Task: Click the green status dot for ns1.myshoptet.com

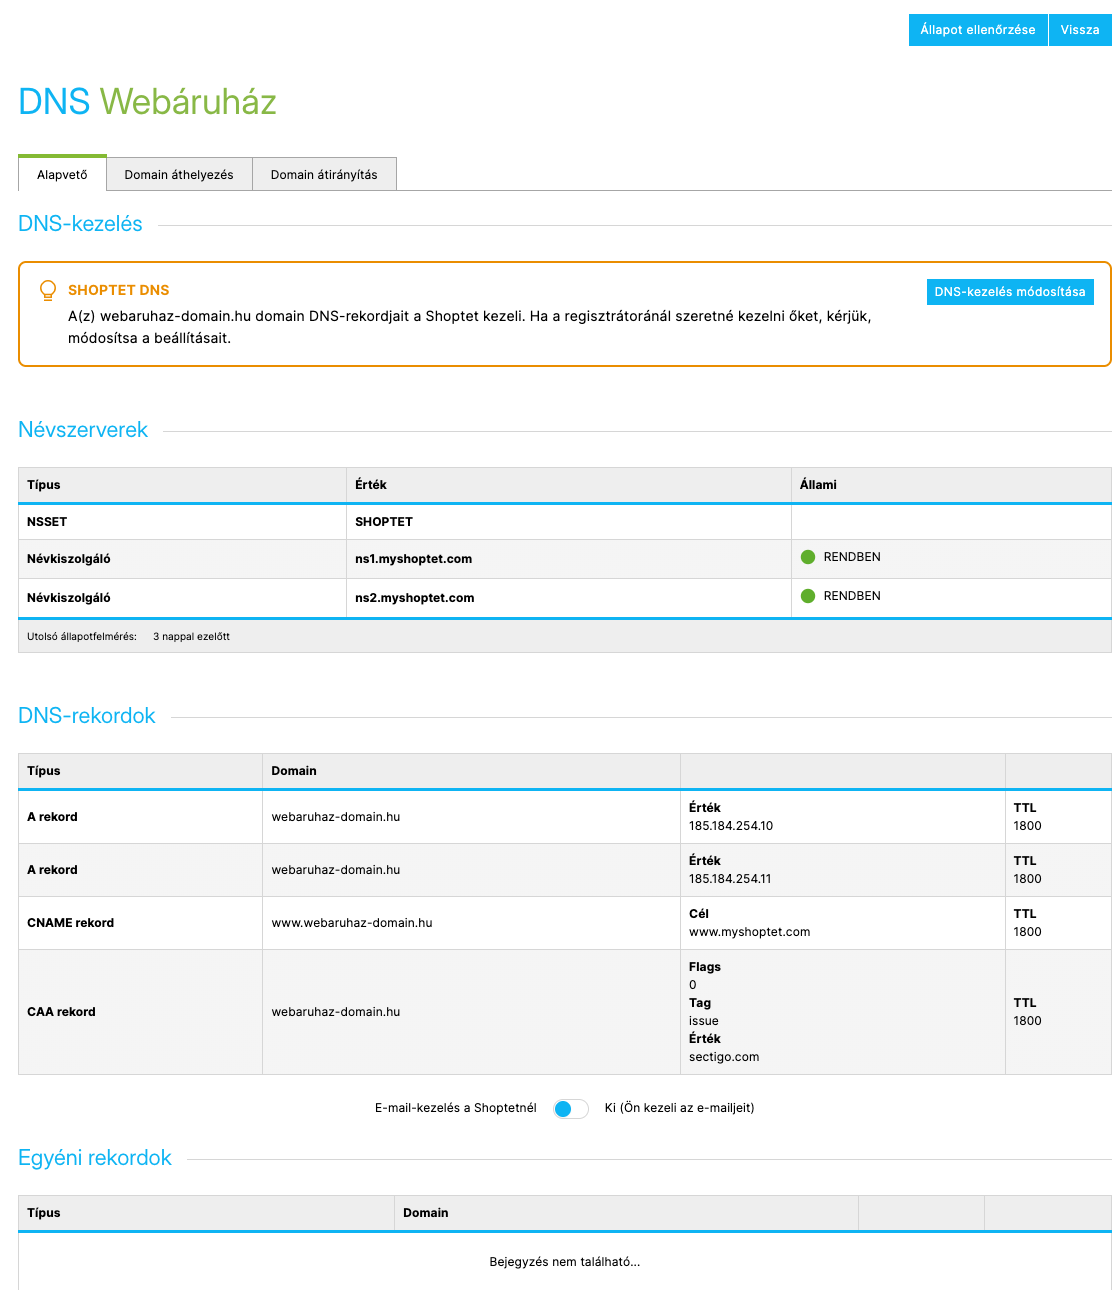Action: tap(808, 557)
